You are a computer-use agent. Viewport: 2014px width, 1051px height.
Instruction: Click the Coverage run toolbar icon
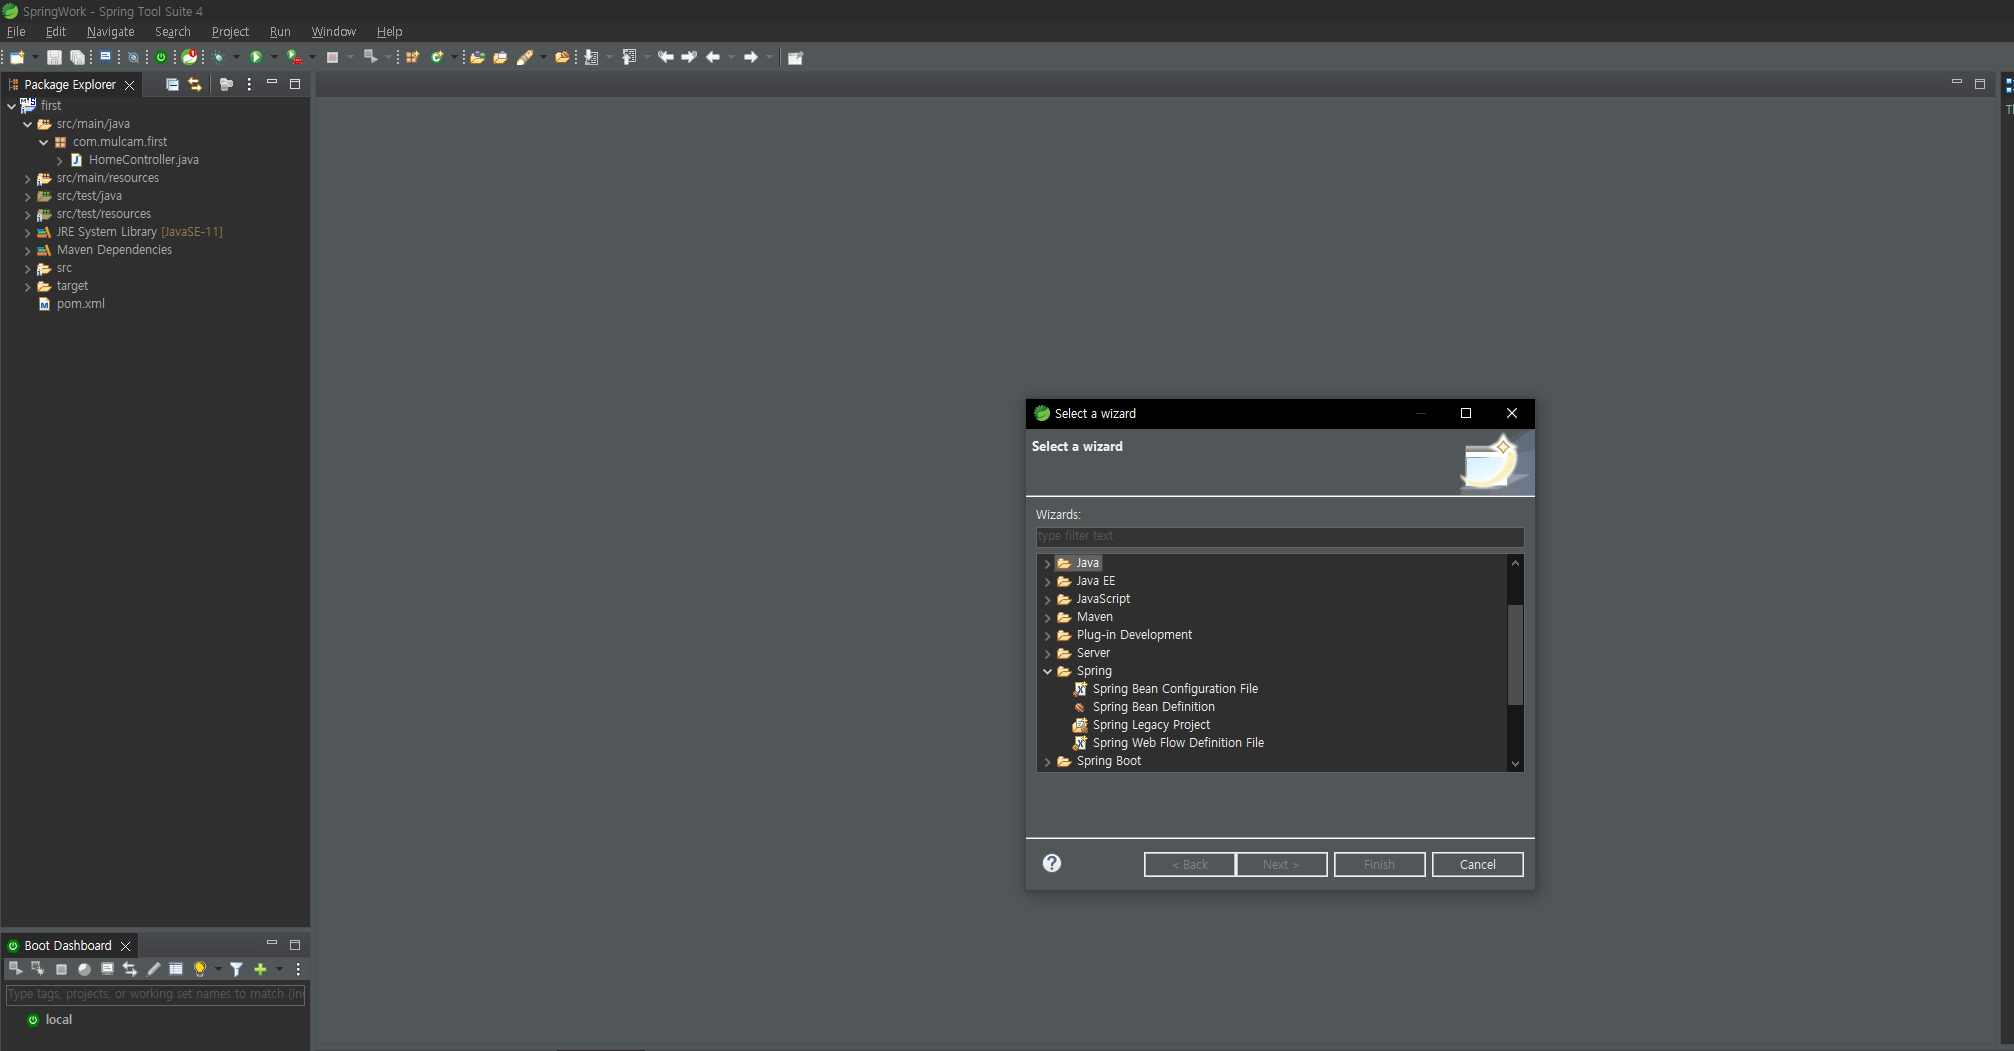[x=294, y=57]
